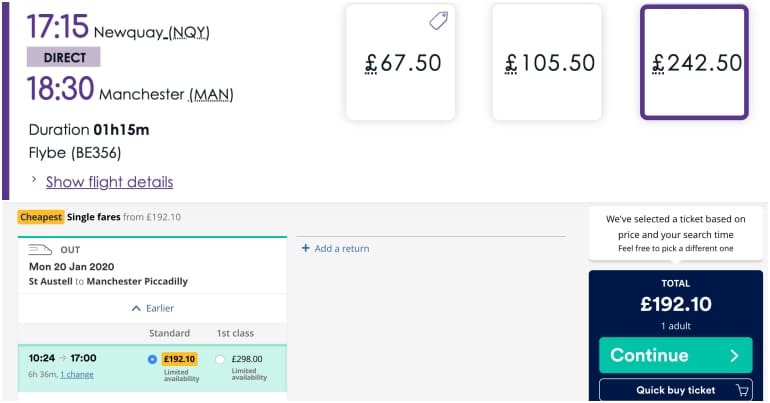Choose the £67.50 flight fare card
Image resolution: width=770 pixels, height=403 pixels.
[400, 62]
